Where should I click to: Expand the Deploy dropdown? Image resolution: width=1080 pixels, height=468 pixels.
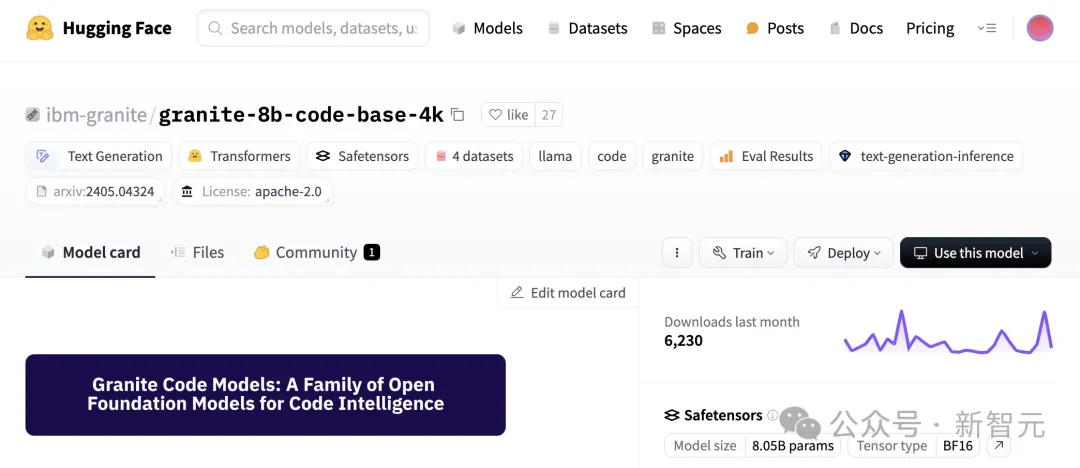(x=843, y=253)
